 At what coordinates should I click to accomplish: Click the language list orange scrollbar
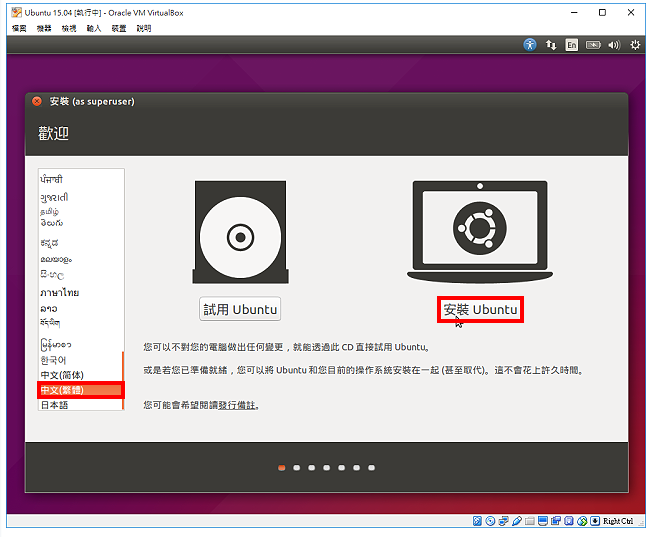pyautogui.click(x=123, y=380)
